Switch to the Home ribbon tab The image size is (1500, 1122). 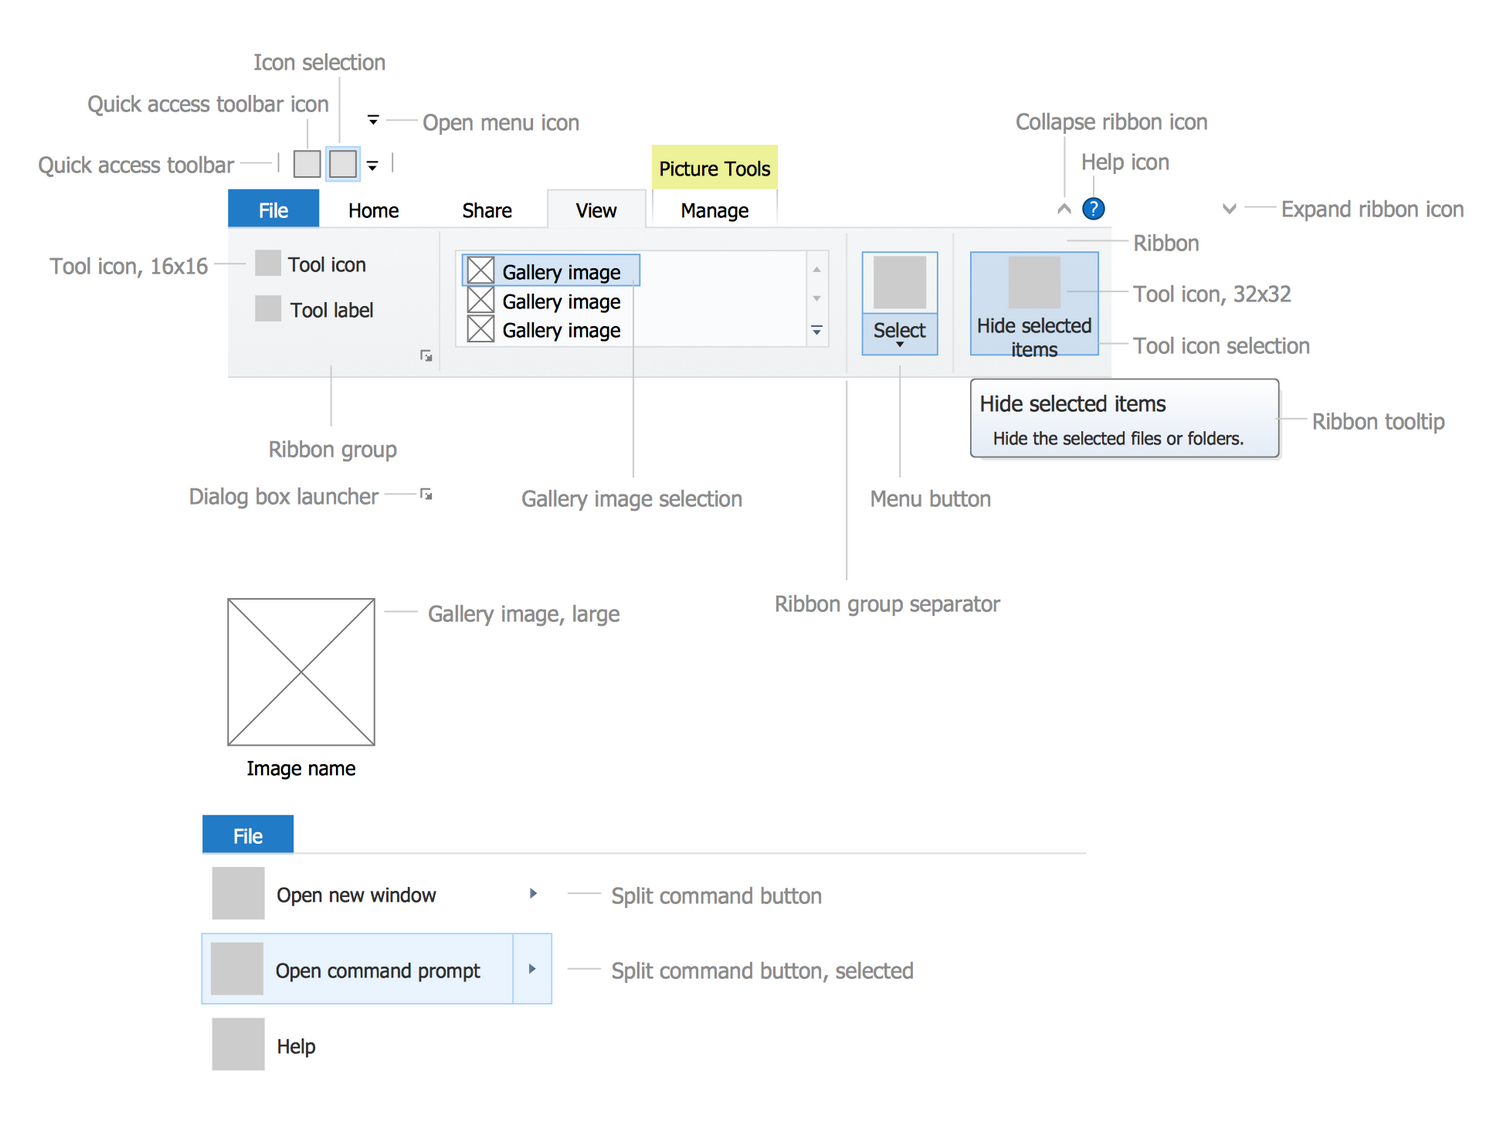tap(373, 210)
